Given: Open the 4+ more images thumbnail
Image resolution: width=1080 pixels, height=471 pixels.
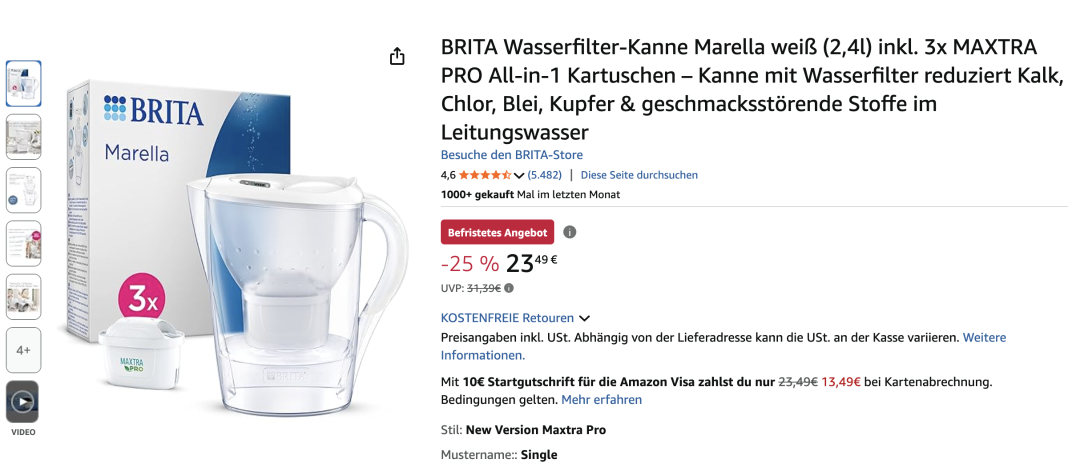Looking at the screenshot, I should pos(23,350).
